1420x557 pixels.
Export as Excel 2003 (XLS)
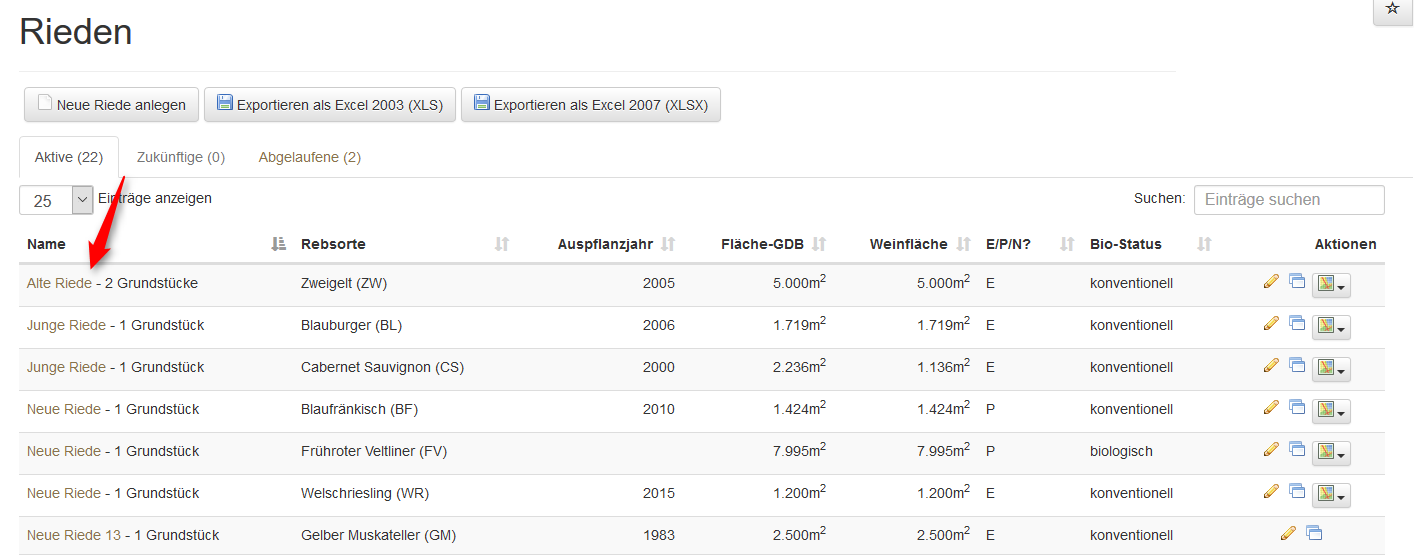point(330,105)
